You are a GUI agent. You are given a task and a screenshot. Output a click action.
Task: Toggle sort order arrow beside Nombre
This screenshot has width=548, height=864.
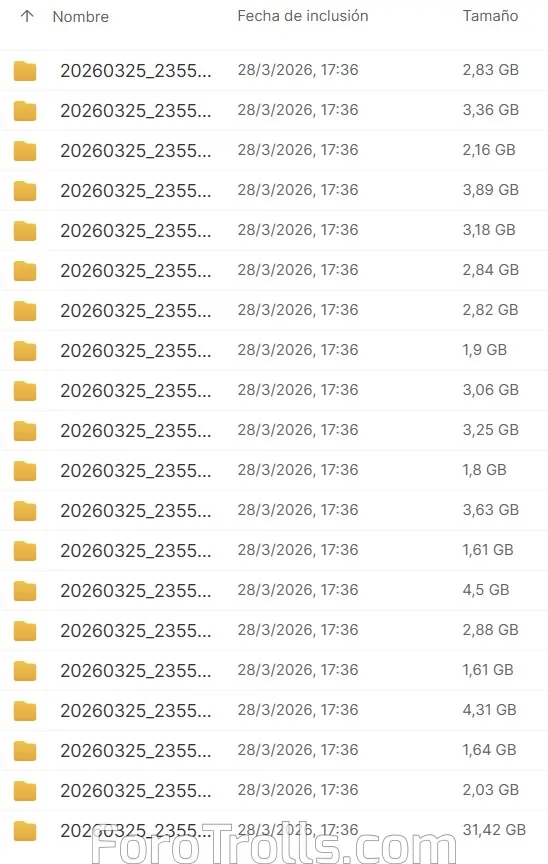click(27, 17)
